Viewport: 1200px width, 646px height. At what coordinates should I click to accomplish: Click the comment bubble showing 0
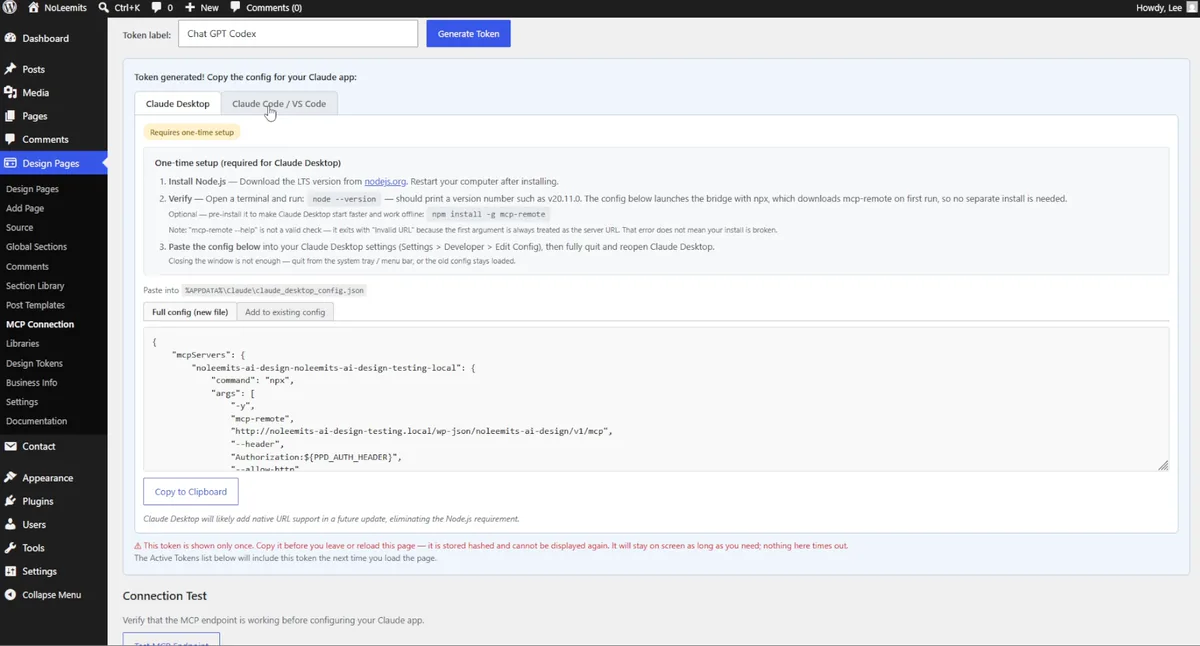tap(162, 7)
